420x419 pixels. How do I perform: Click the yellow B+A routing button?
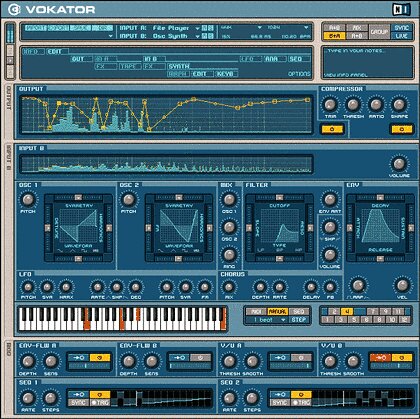coord(334,36)
